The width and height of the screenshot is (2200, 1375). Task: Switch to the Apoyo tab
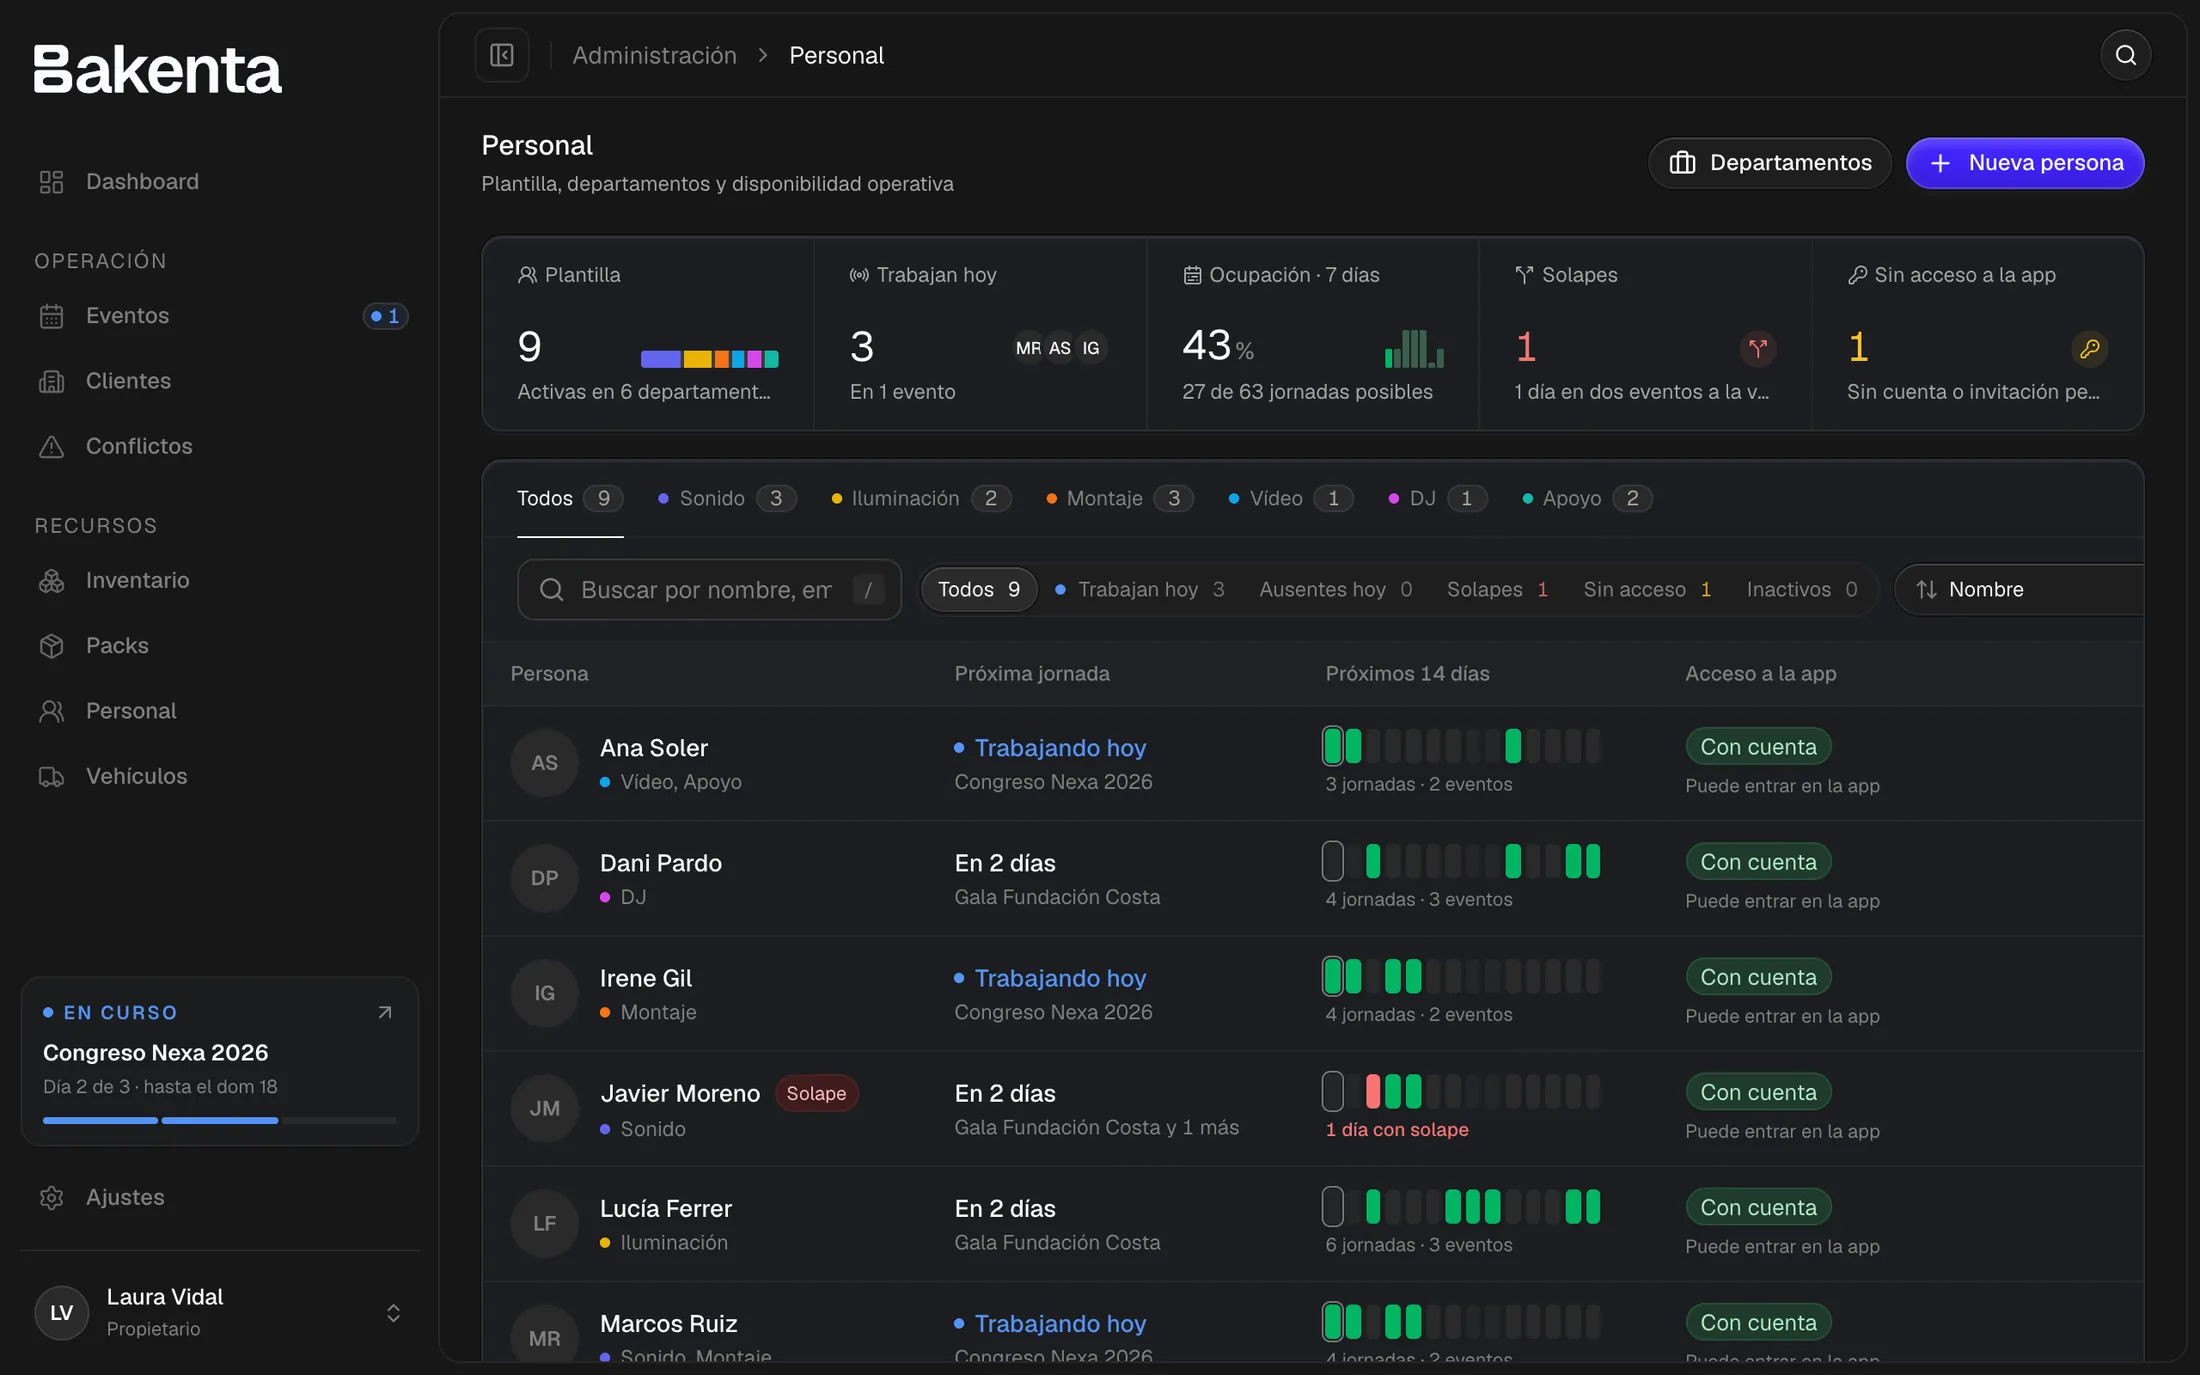click(1586, 498)
